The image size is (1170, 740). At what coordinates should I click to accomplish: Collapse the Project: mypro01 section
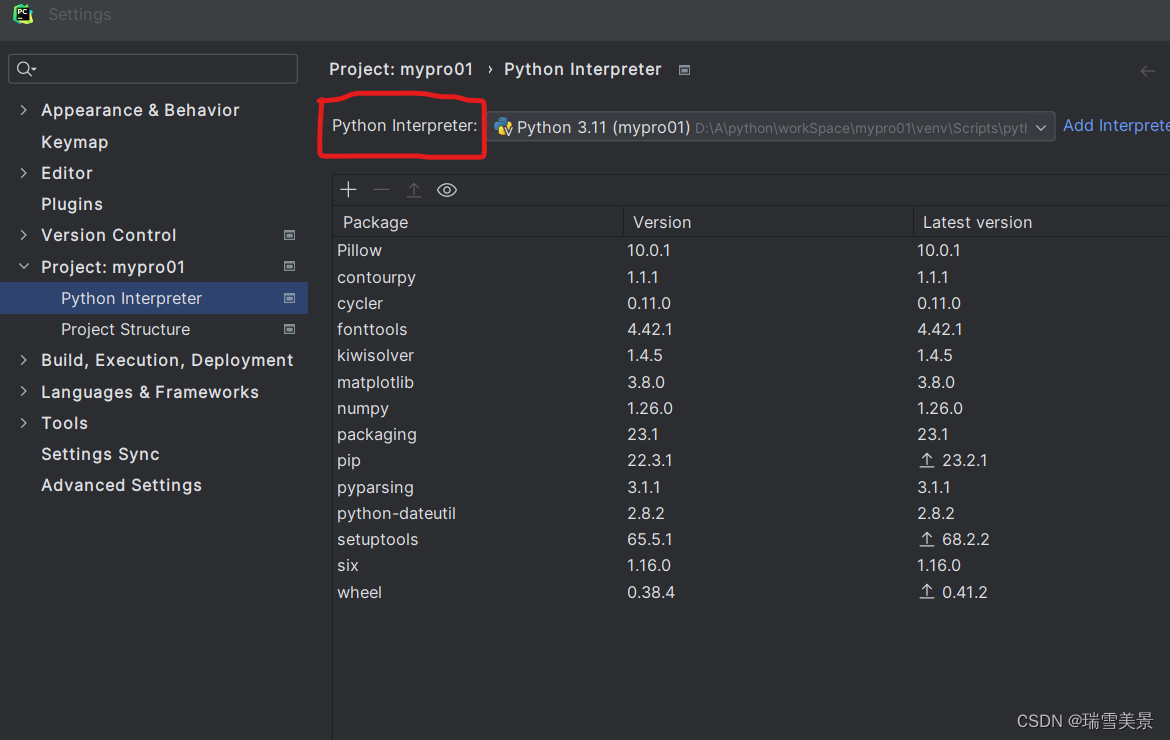(x=24, y=266)
